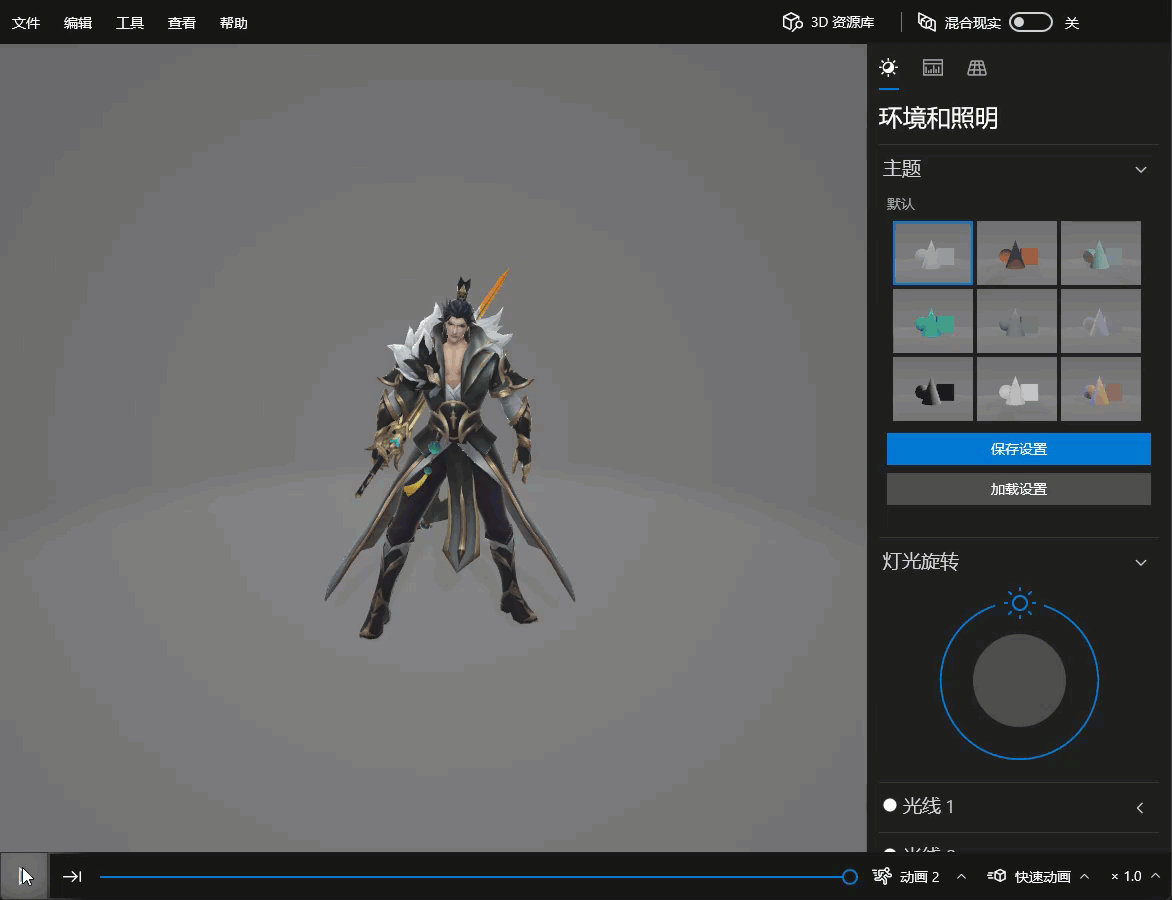Toggle the 光线 1 white dot

pos(889,805)
